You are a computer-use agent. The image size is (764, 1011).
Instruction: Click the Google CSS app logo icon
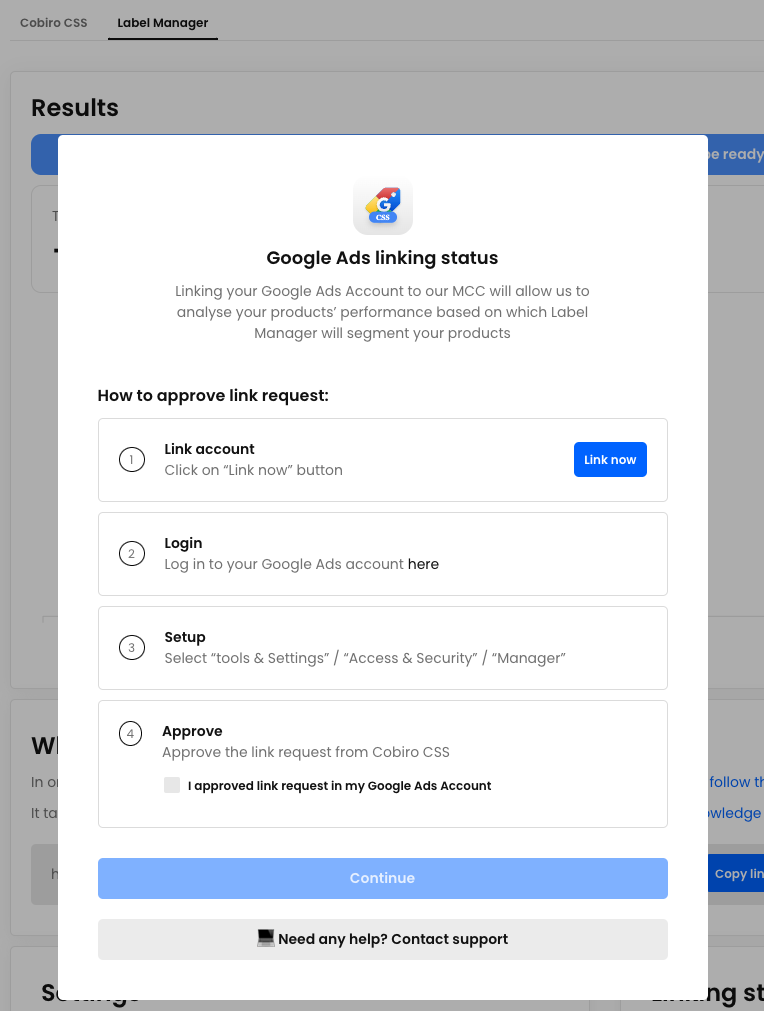[383, 206]
